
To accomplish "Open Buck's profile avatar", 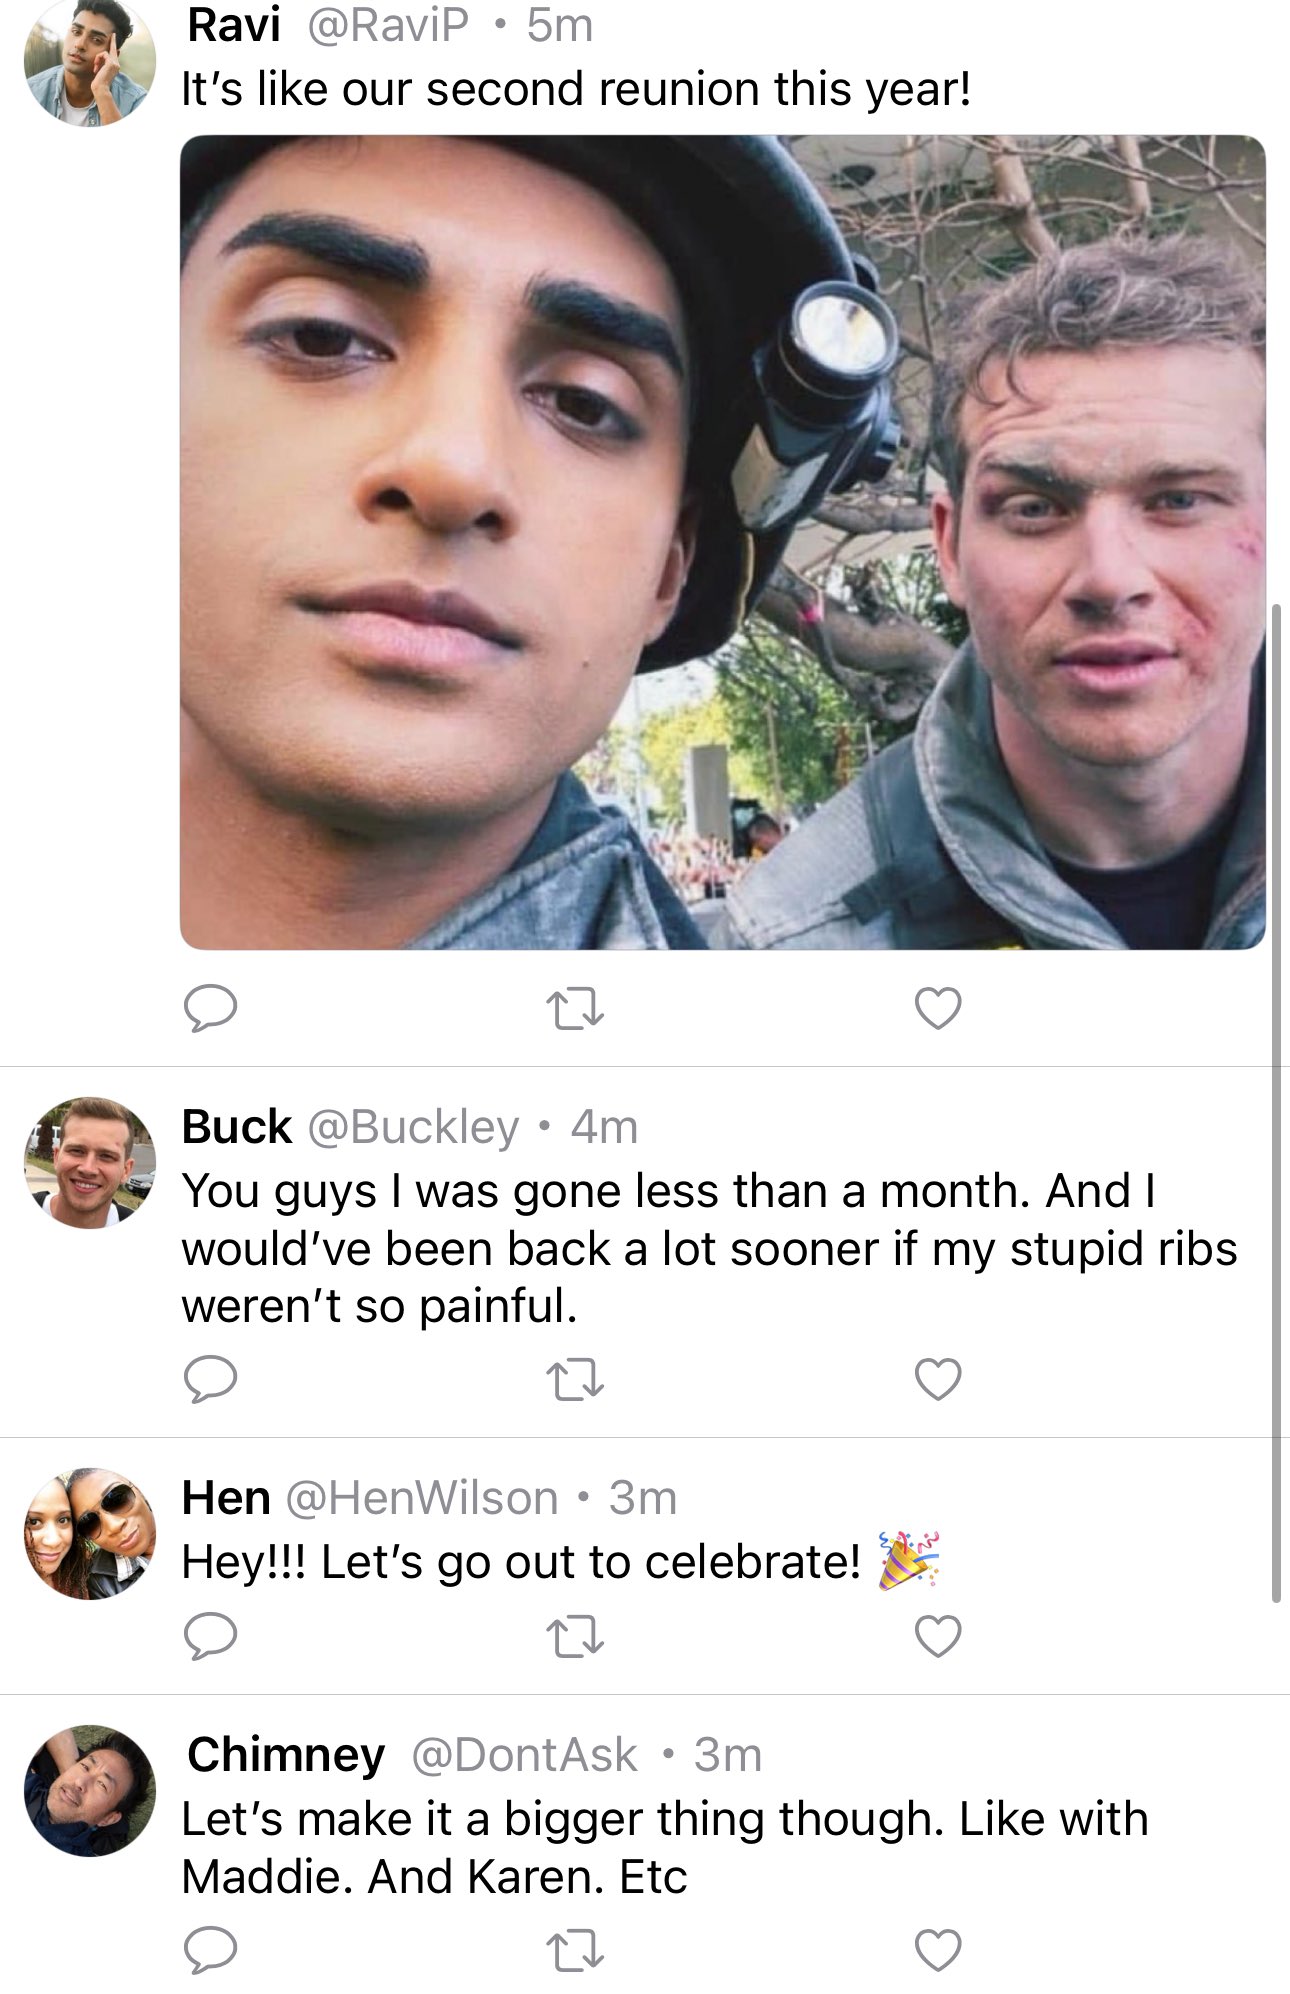I will [90, 1162].
